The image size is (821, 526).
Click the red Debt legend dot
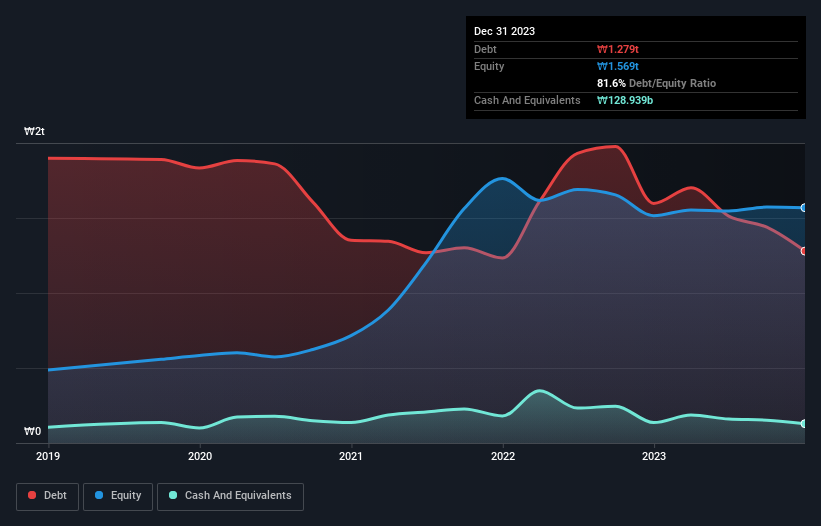coord(32,495)
